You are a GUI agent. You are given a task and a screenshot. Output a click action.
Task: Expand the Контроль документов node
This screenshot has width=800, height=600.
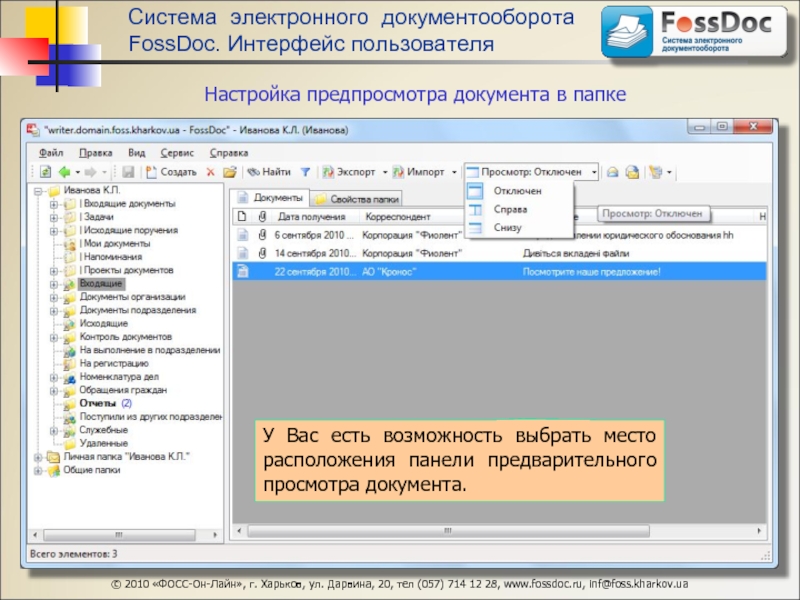(54, 337)
